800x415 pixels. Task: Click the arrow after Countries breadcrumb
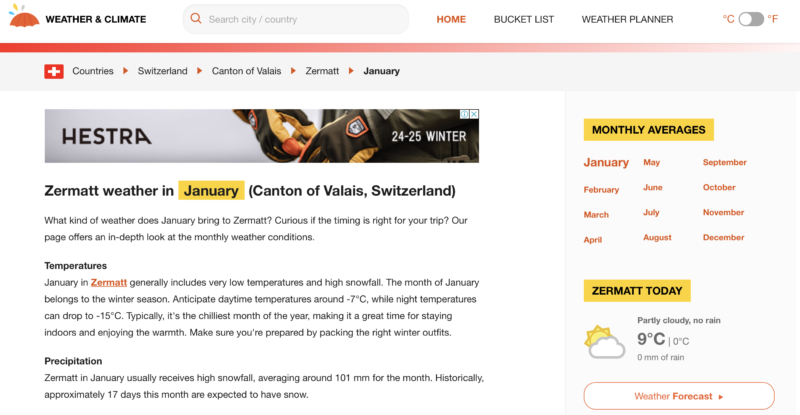(126, 71)
